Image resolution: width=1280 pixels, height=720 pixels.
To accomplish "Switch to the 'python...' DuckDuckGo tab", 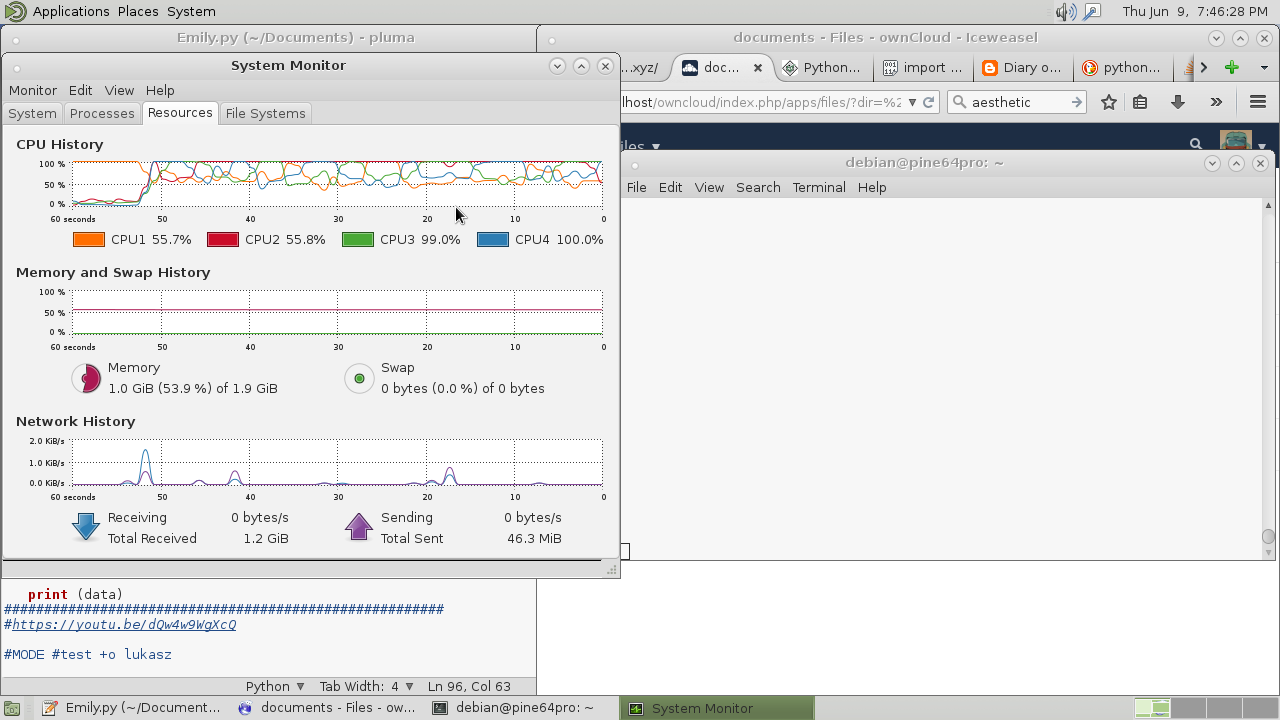I will 1121,68.
